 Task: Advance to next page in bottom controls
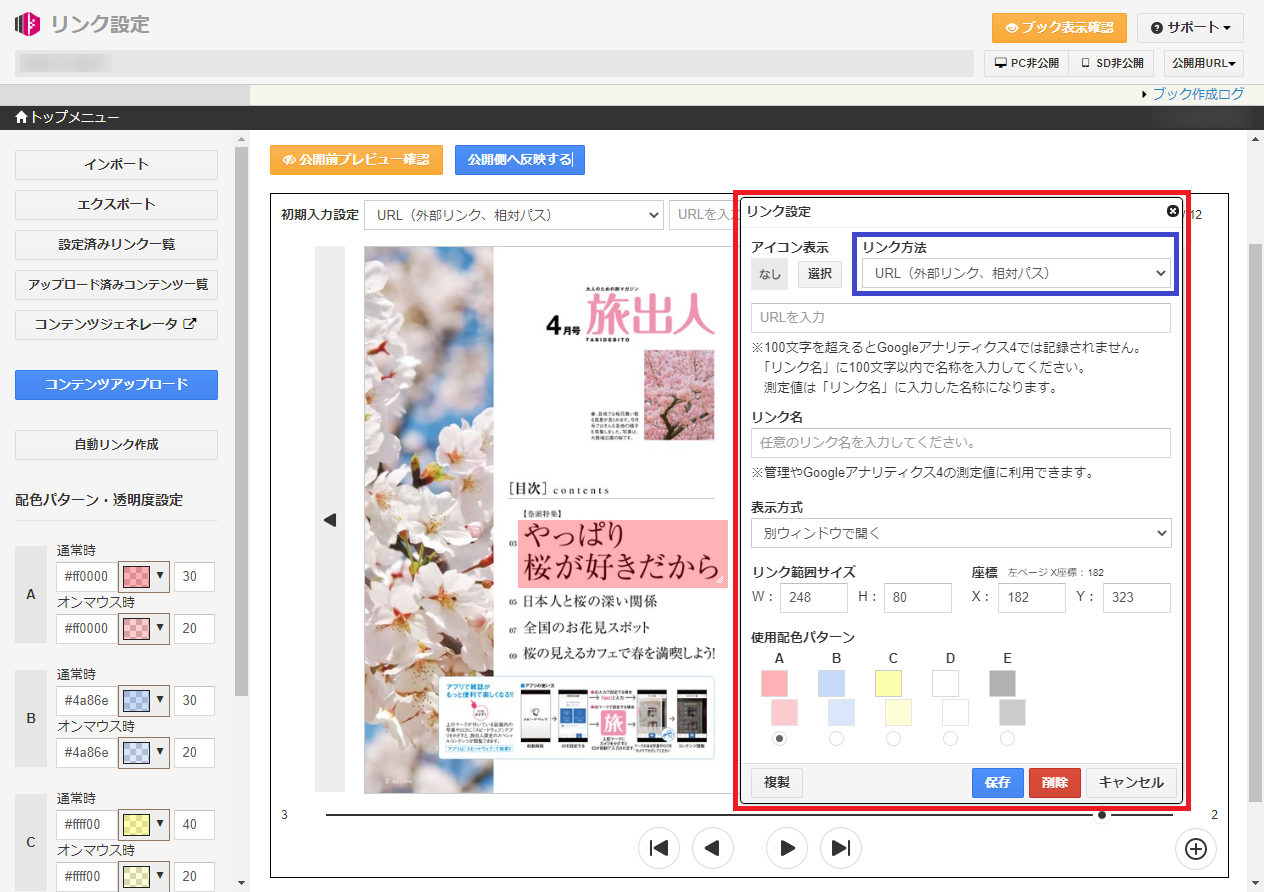(787, 848)
